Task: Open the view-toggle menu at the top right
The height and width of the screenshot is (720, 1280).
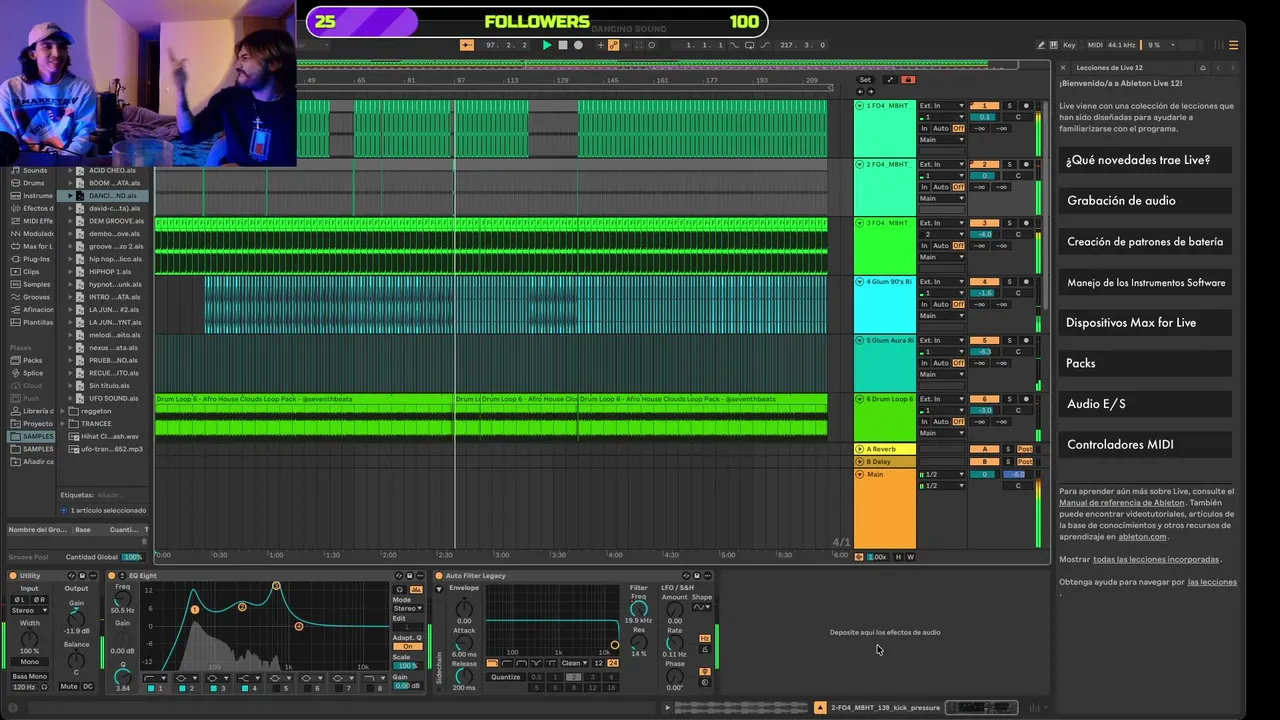Action: [x=1233, y=45]
